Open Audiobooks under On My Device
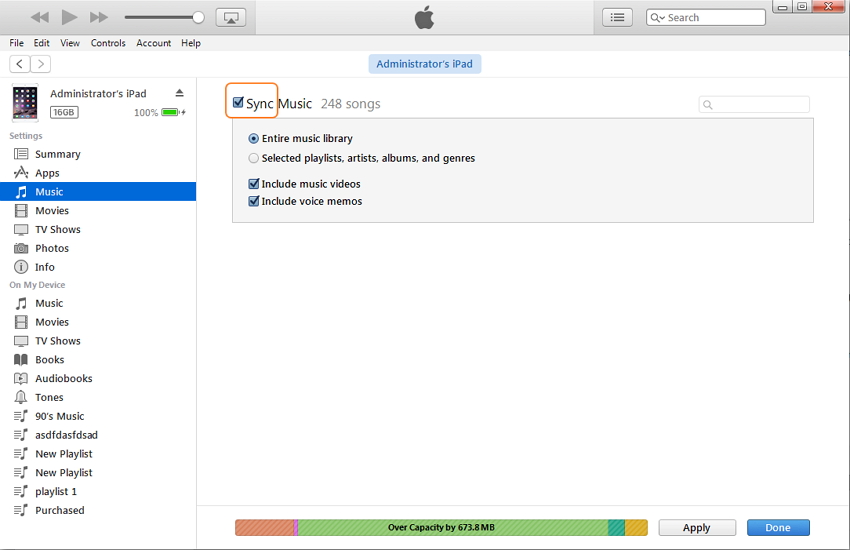850x550 pixels. pyautogui.click(x=63, y=378)
